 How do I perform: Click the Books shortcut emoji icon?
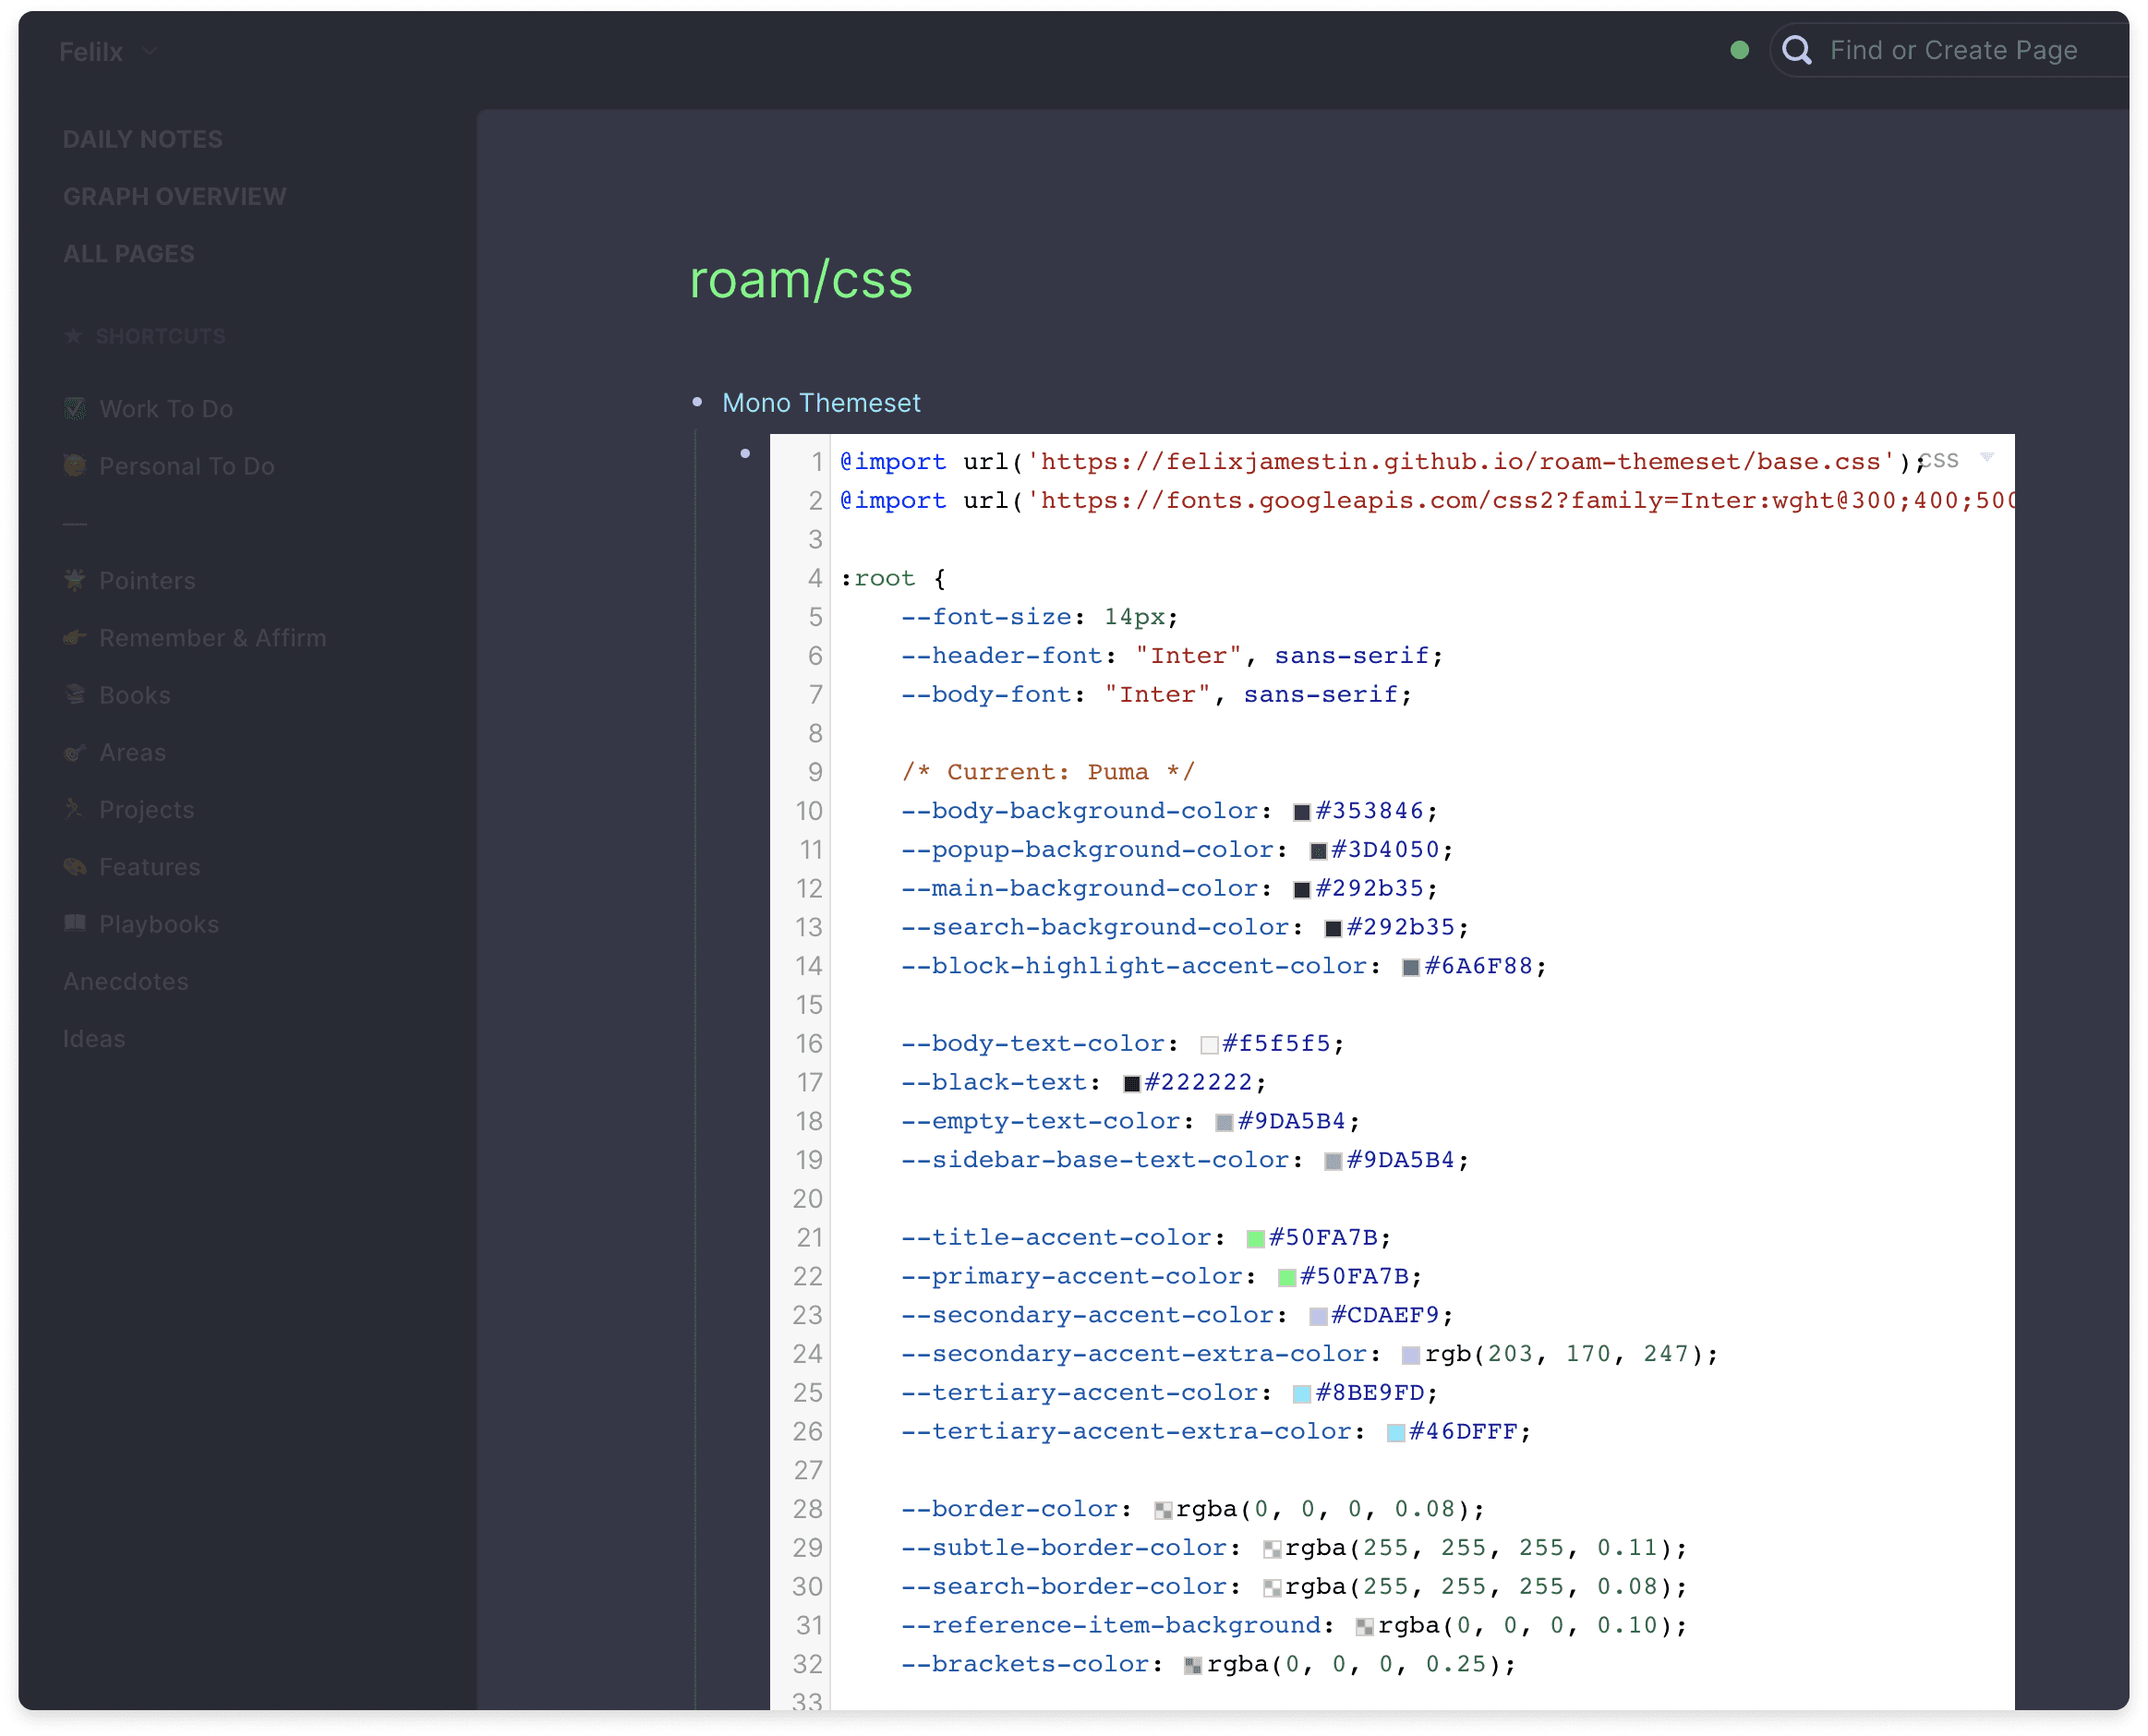[75, 694]
